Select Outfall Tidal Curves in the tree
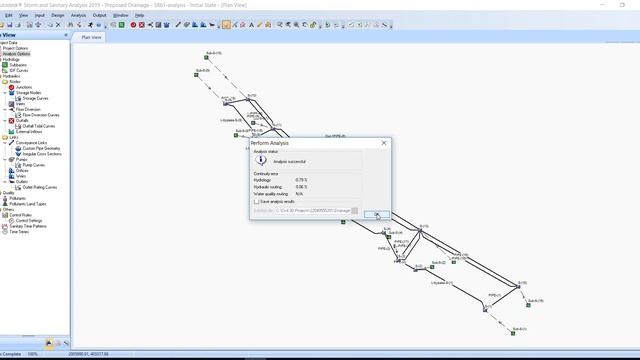 click(39, 126)
